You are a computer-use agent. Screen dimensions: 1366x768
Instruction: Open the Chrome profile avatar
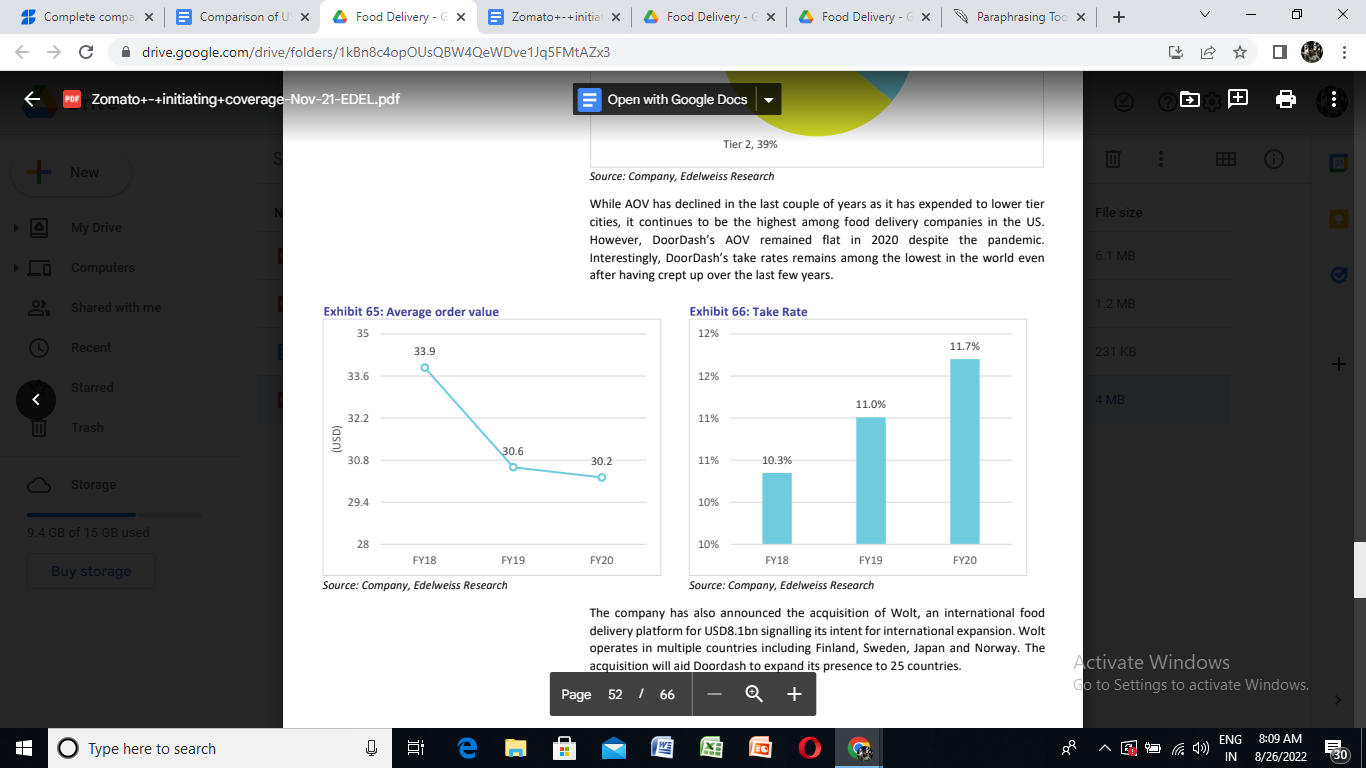pyautogui.click(x=1311, y=52)
